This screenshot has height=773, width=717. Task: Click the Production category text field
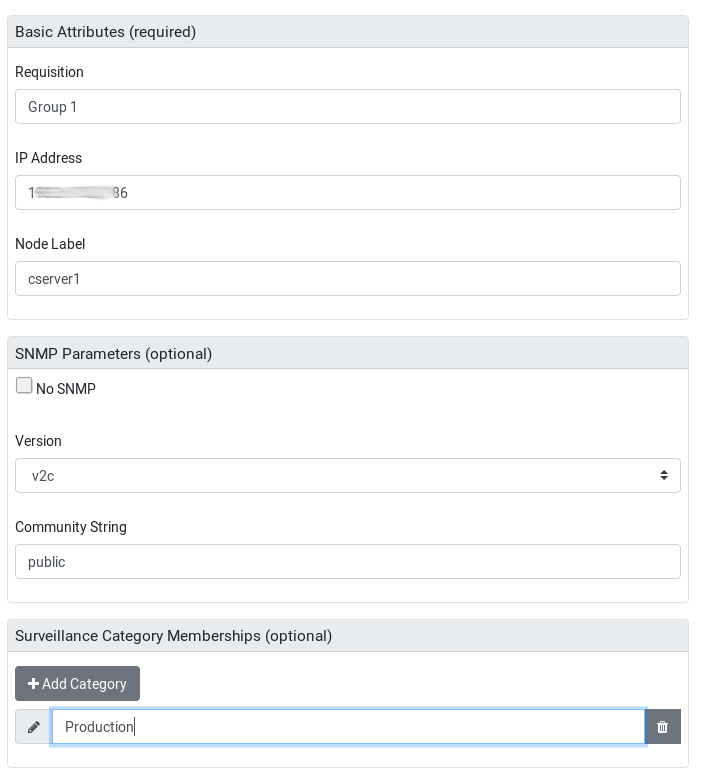pyautogui.click(x=347, y=727)
